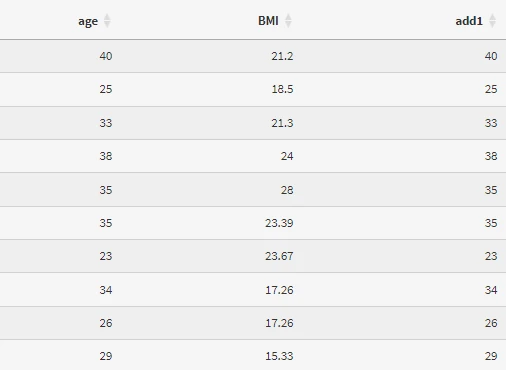This screenshot has width=506, height=370.
Task: Click the add1 cell with value 25
Action: point(491,89)
